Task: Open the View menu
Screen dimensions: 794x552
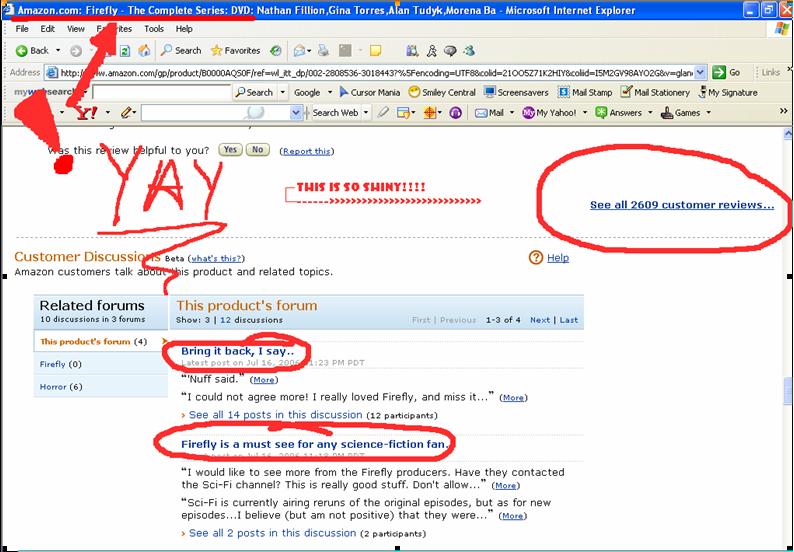Action: tap(75, 29)
